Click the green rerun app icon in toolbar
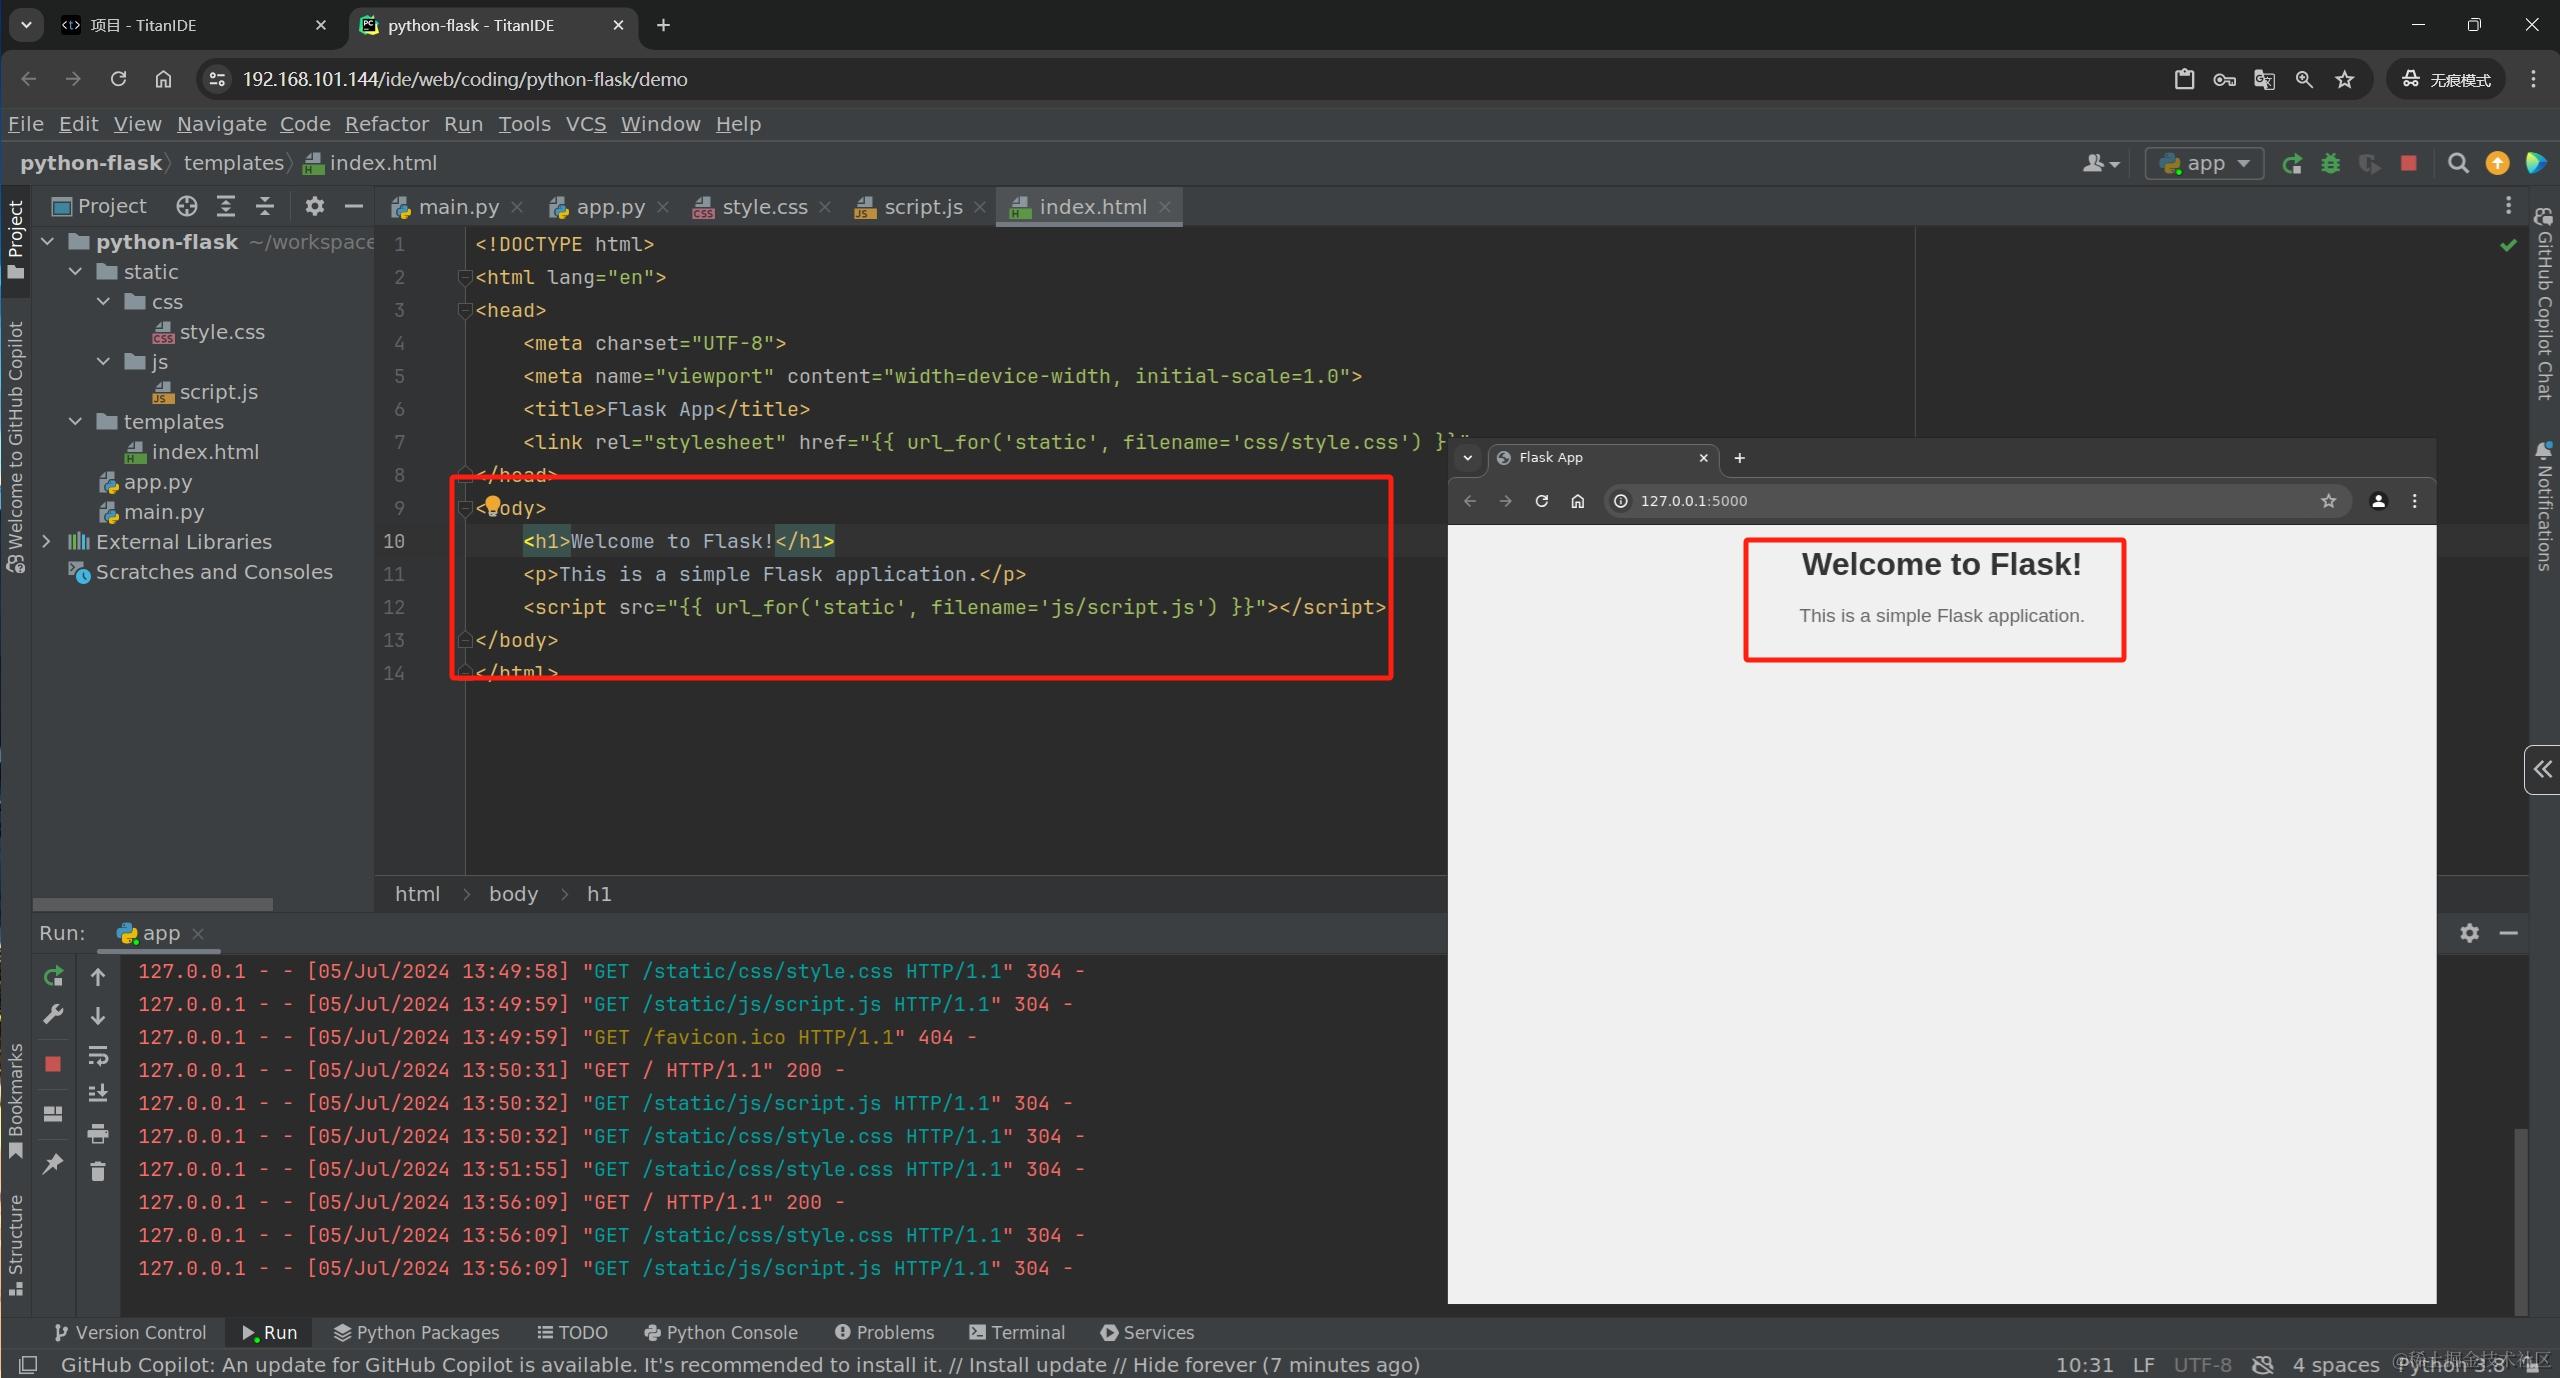 2292,164
